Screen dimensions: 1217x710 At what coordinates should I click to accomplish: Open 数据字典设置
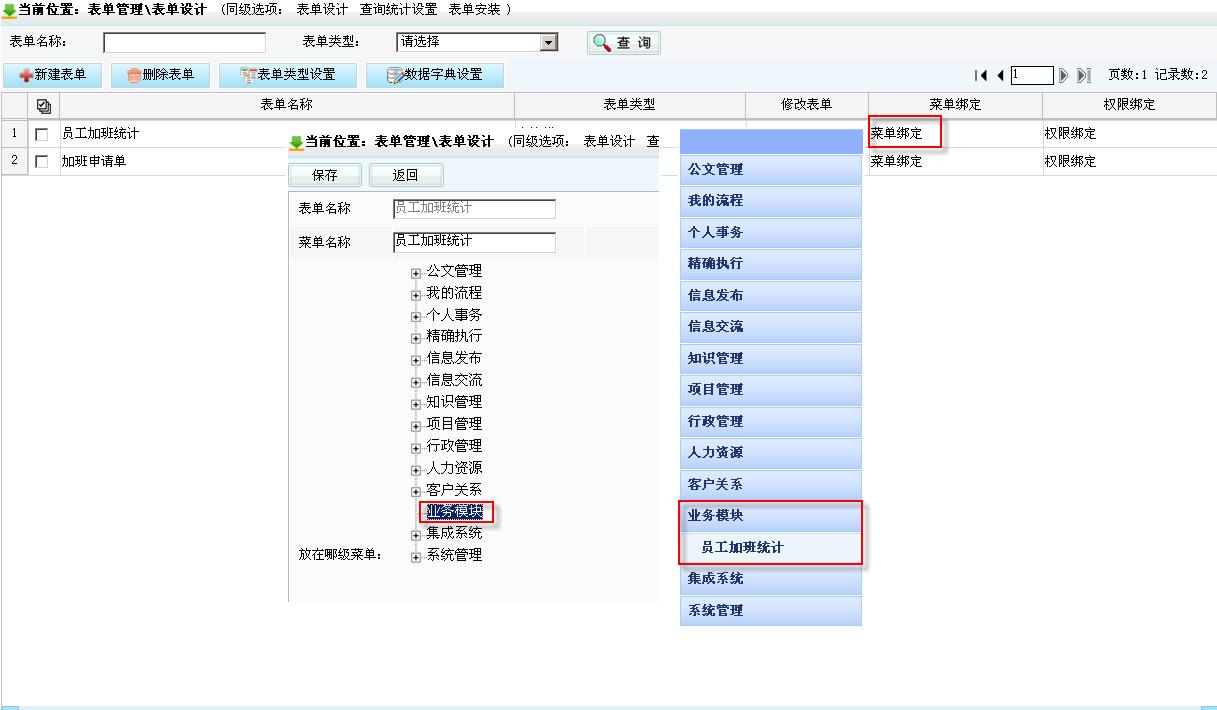tap(434, 75)
